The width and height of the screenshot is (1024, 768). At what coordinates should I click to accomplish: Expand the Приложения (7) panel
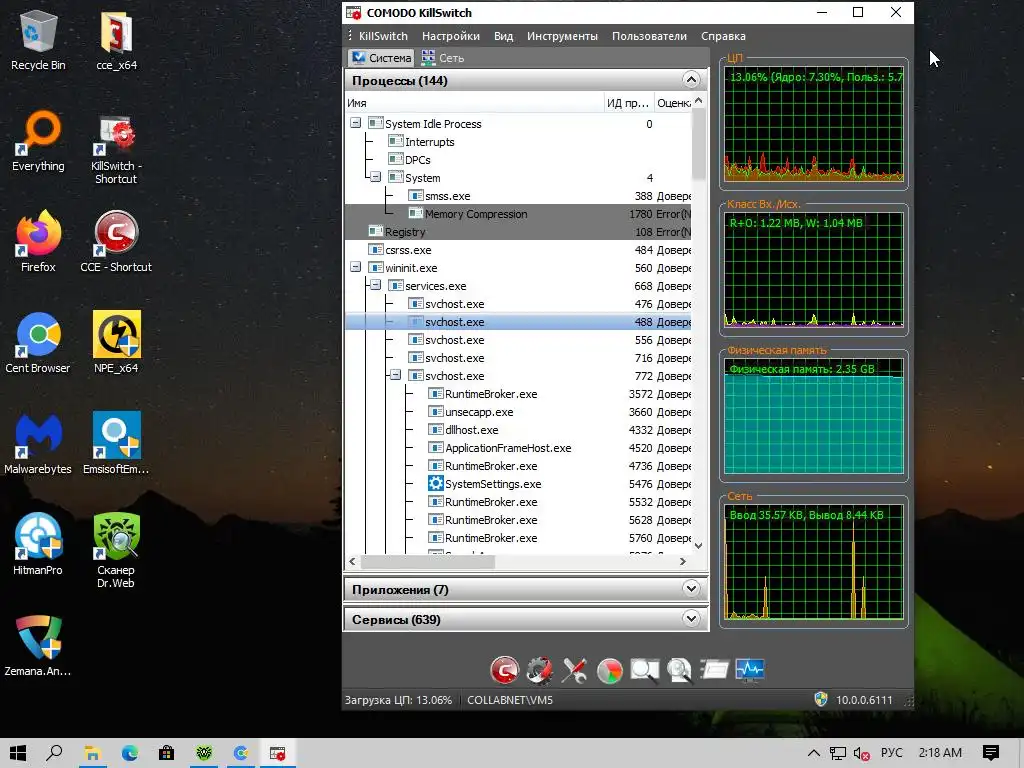pos(691,588)
